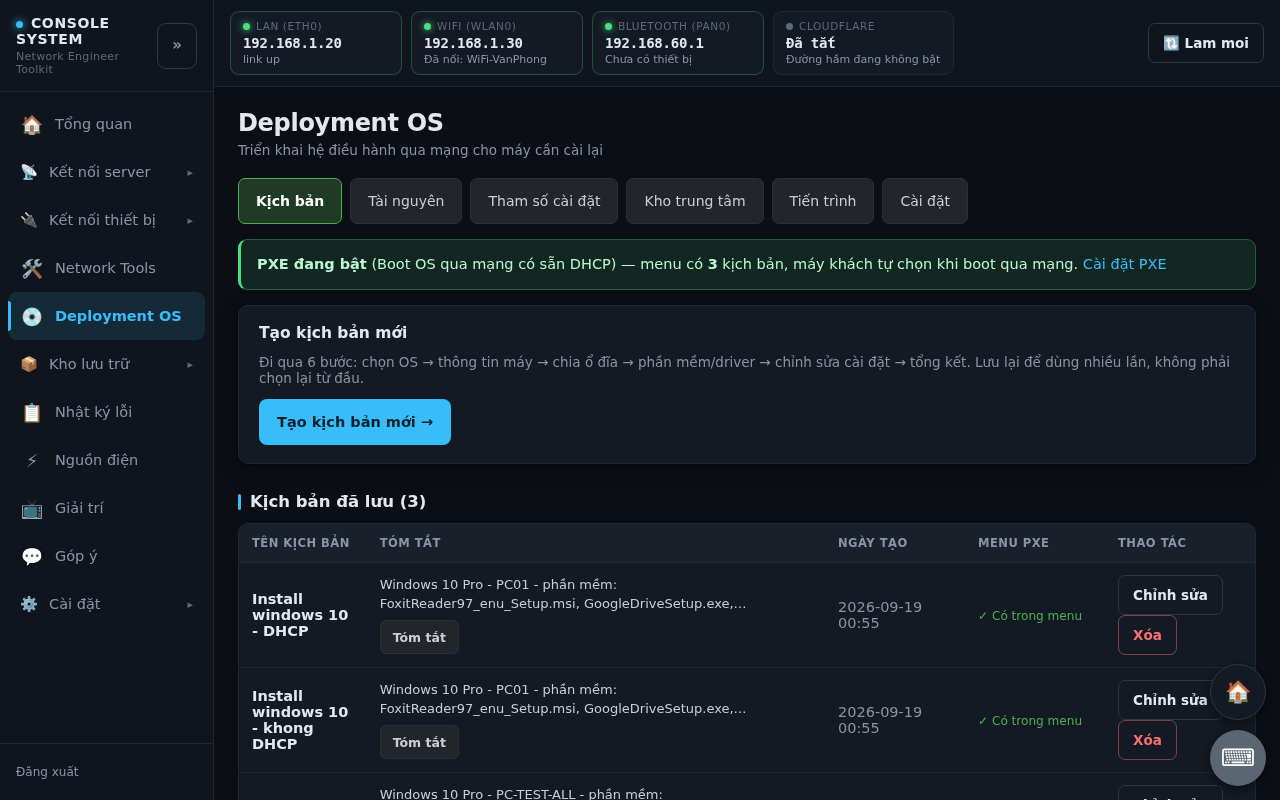Click the TÊN KỊCH BẢN column header
This screenshot has width=1280, height=800.
[x=301, y=543]
